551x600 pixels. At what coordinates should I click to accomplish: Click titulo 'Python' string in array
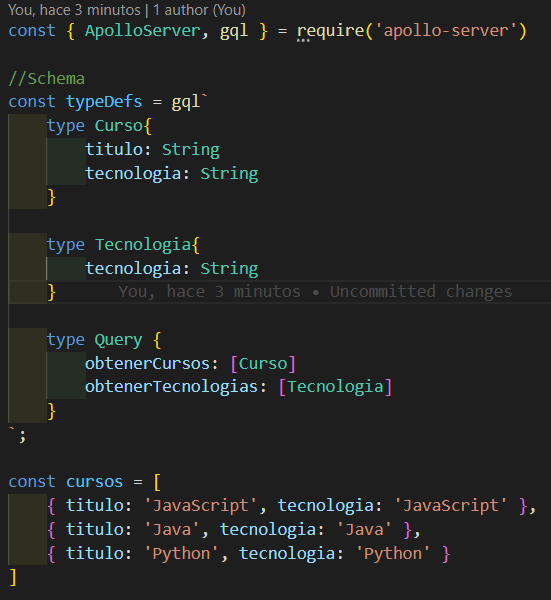point(181,553)
